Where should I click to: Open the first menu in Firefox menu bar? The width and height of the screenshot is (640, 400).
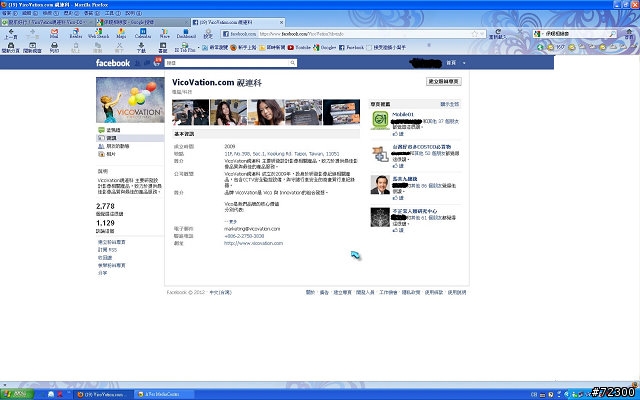[10, 13]
